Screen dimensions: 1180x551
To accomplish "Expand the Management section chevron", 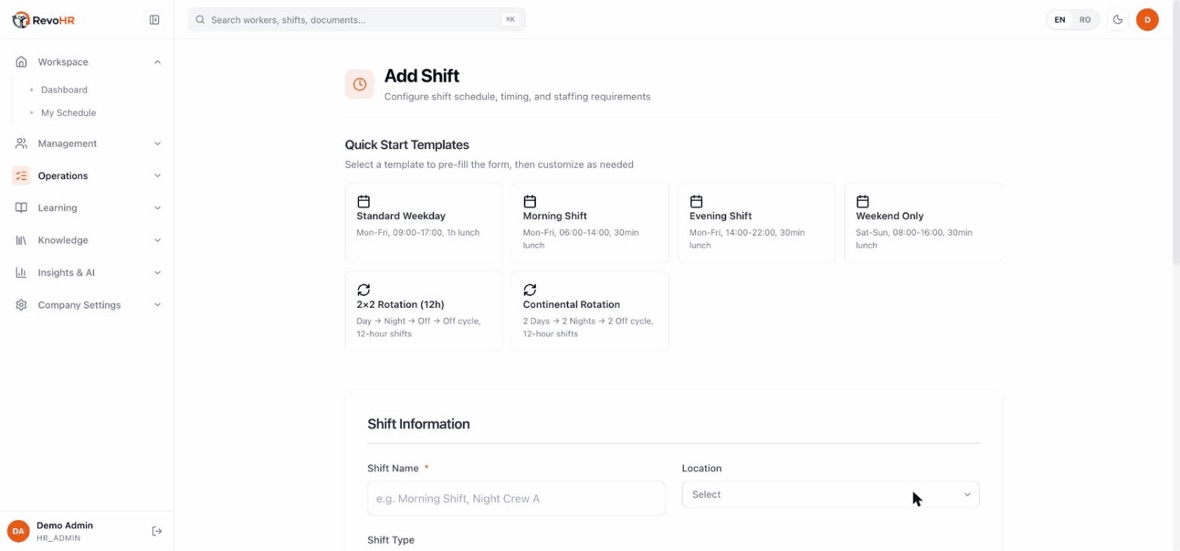I will point(157,144).
